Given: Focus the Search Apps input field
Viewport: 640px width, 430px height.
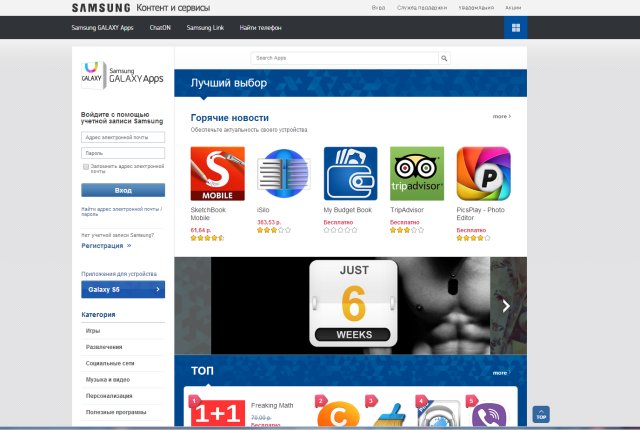Looking at the screenshot, I should point(345,58).
